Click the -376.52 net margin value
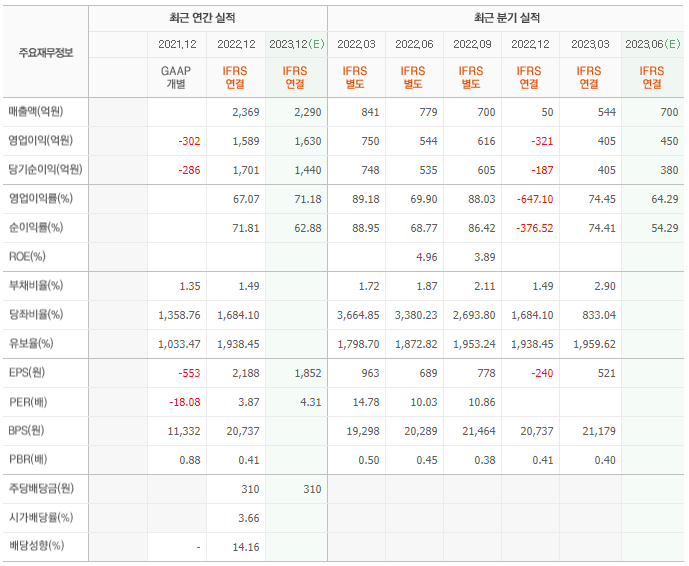 coord(535,229)
